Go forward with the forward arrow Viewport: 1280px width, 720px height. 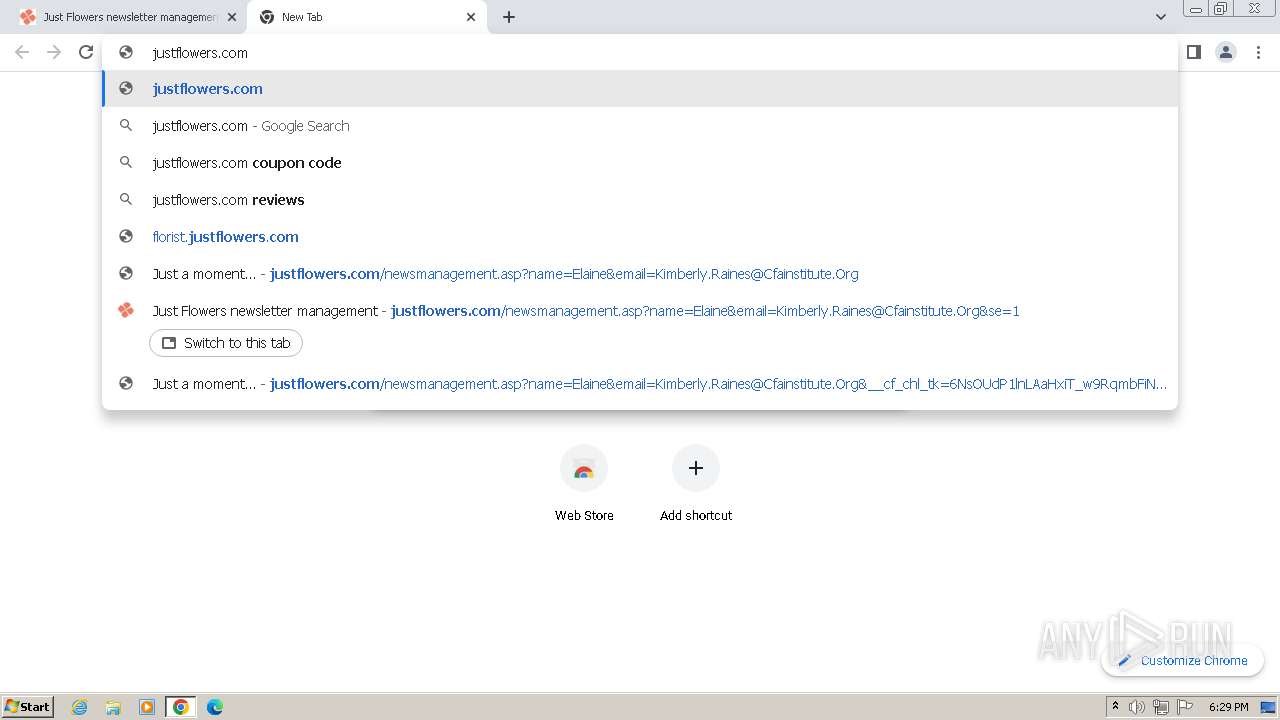pyautogui.click(x=54, y=52)
